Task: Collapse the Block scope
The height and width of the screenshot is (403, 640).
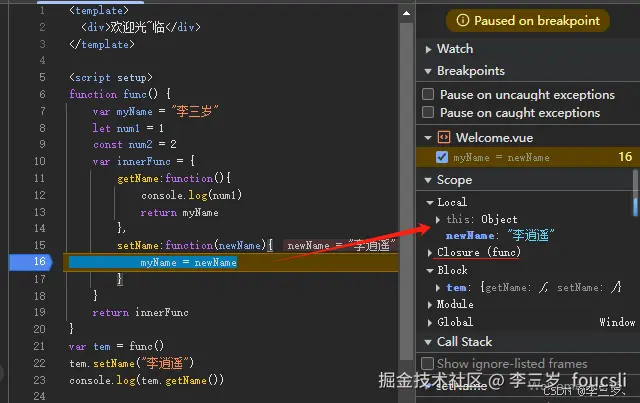Action: [x=429, y=270]
